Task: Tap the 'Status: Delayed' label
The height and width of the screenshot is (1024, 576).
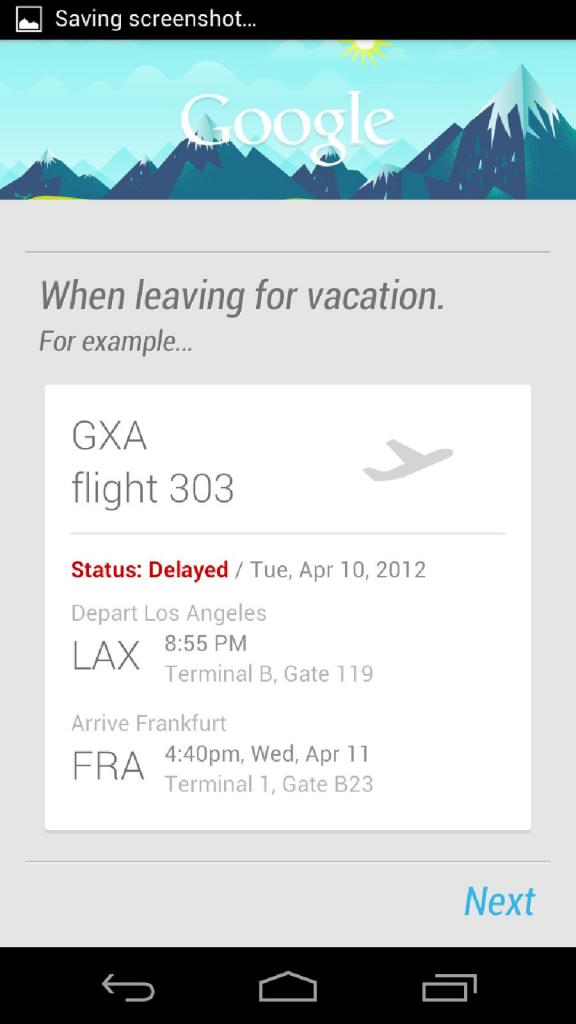Action: click(x=150, y=569)
